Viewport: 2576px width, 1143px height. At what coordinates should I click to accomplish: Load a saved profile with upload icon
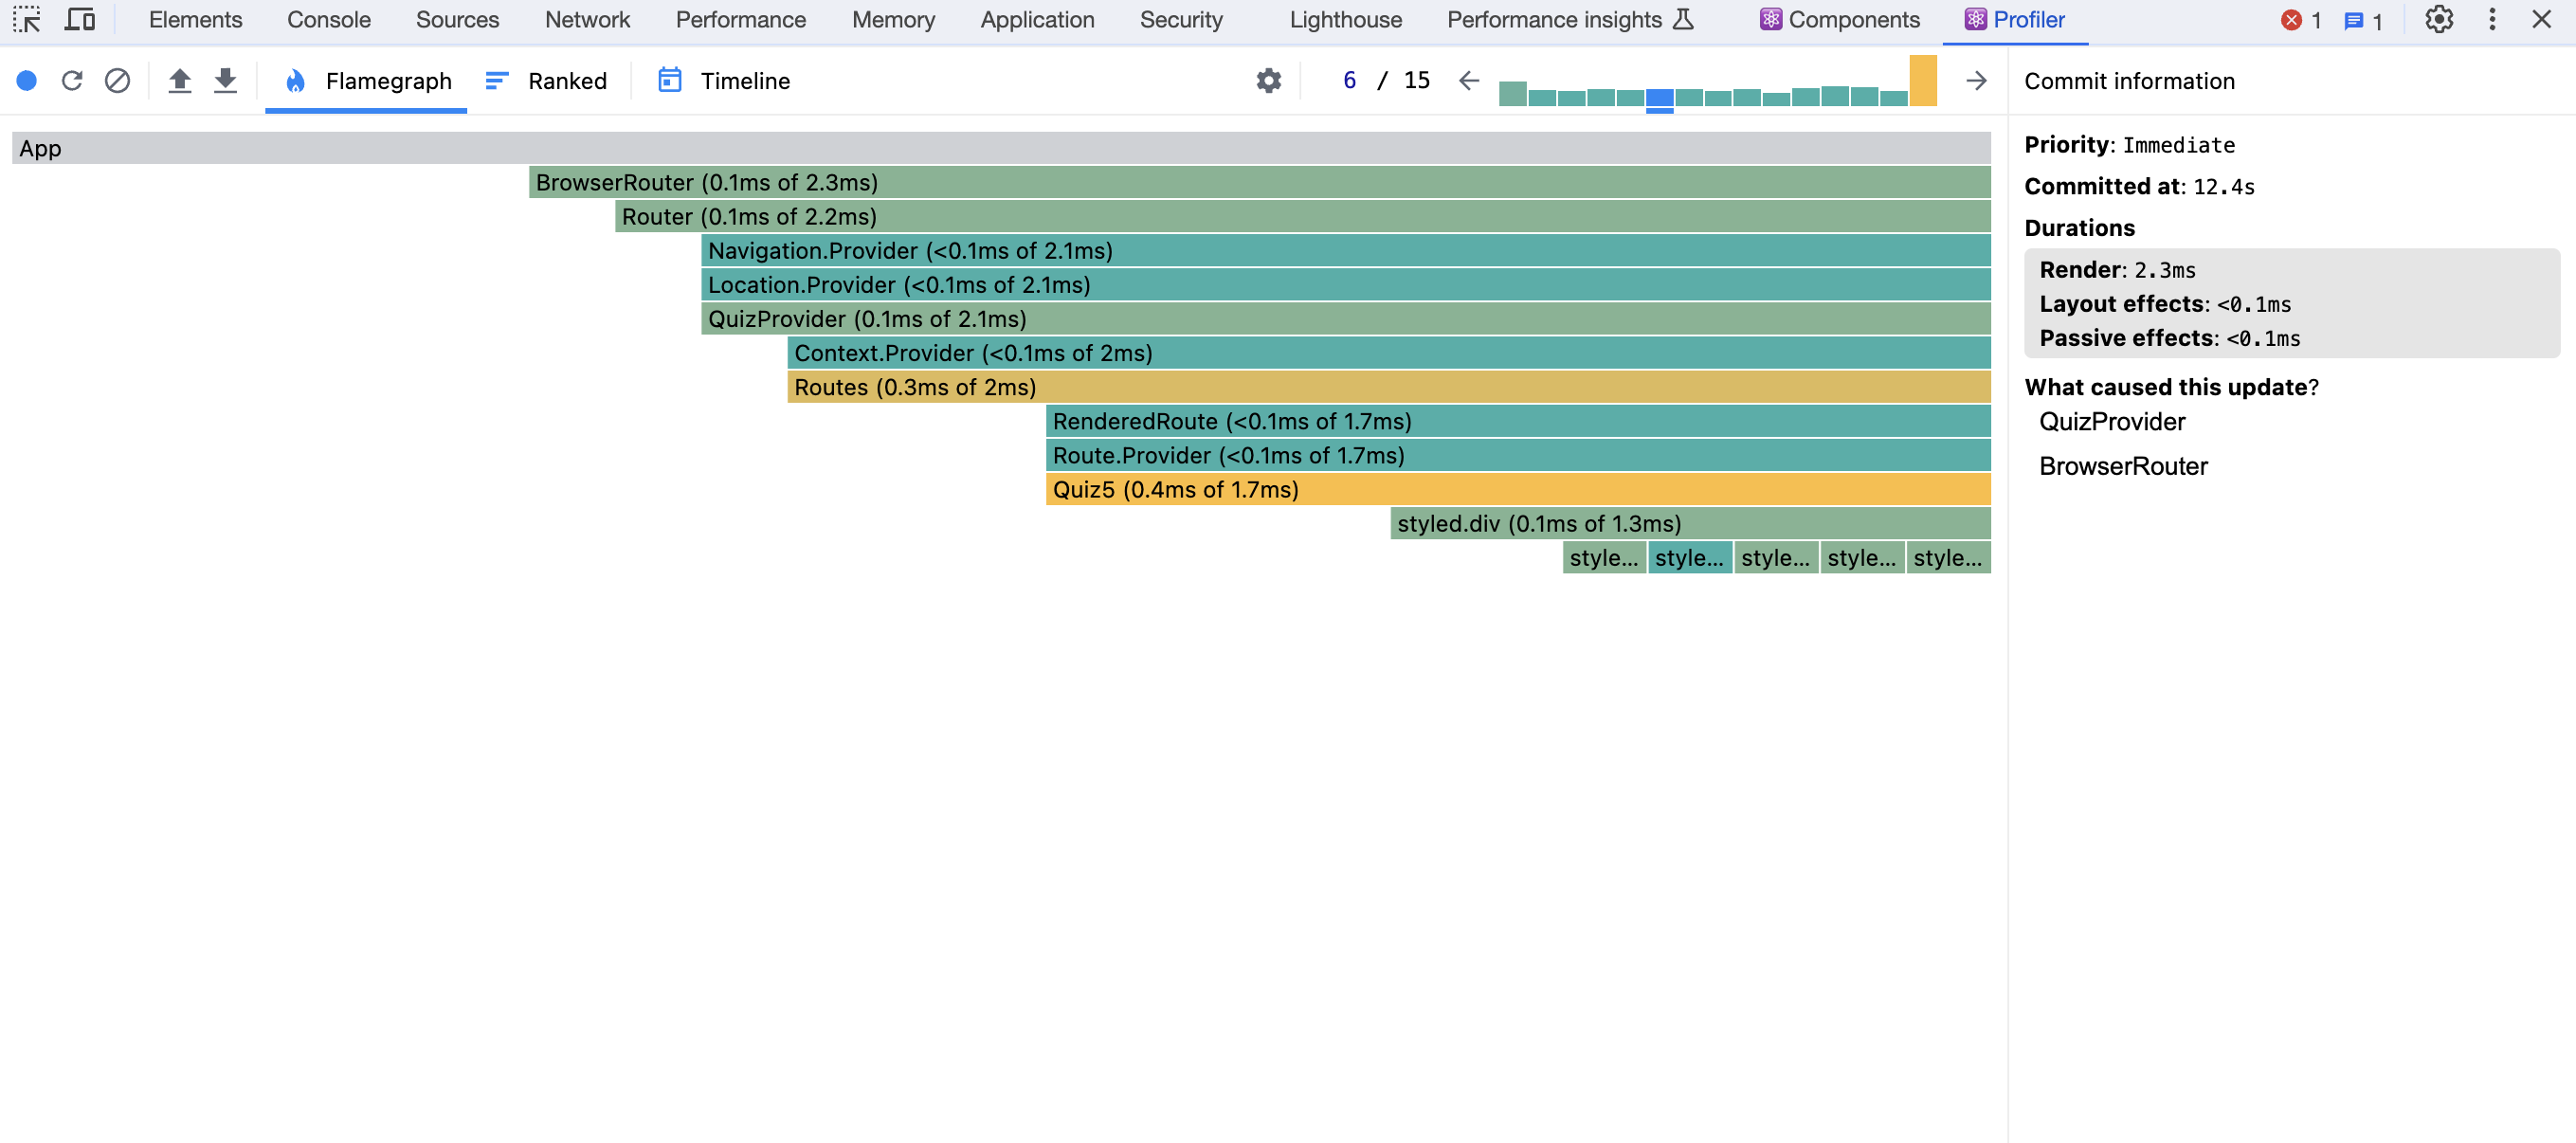(x=180, y=81)
